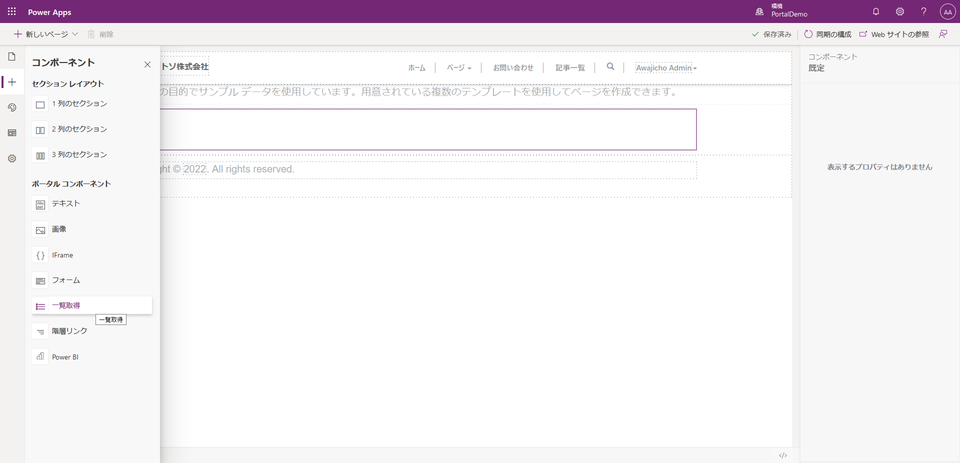Click the 同期の構成 button
The image size is (960, 463).
tap(827, 34)
